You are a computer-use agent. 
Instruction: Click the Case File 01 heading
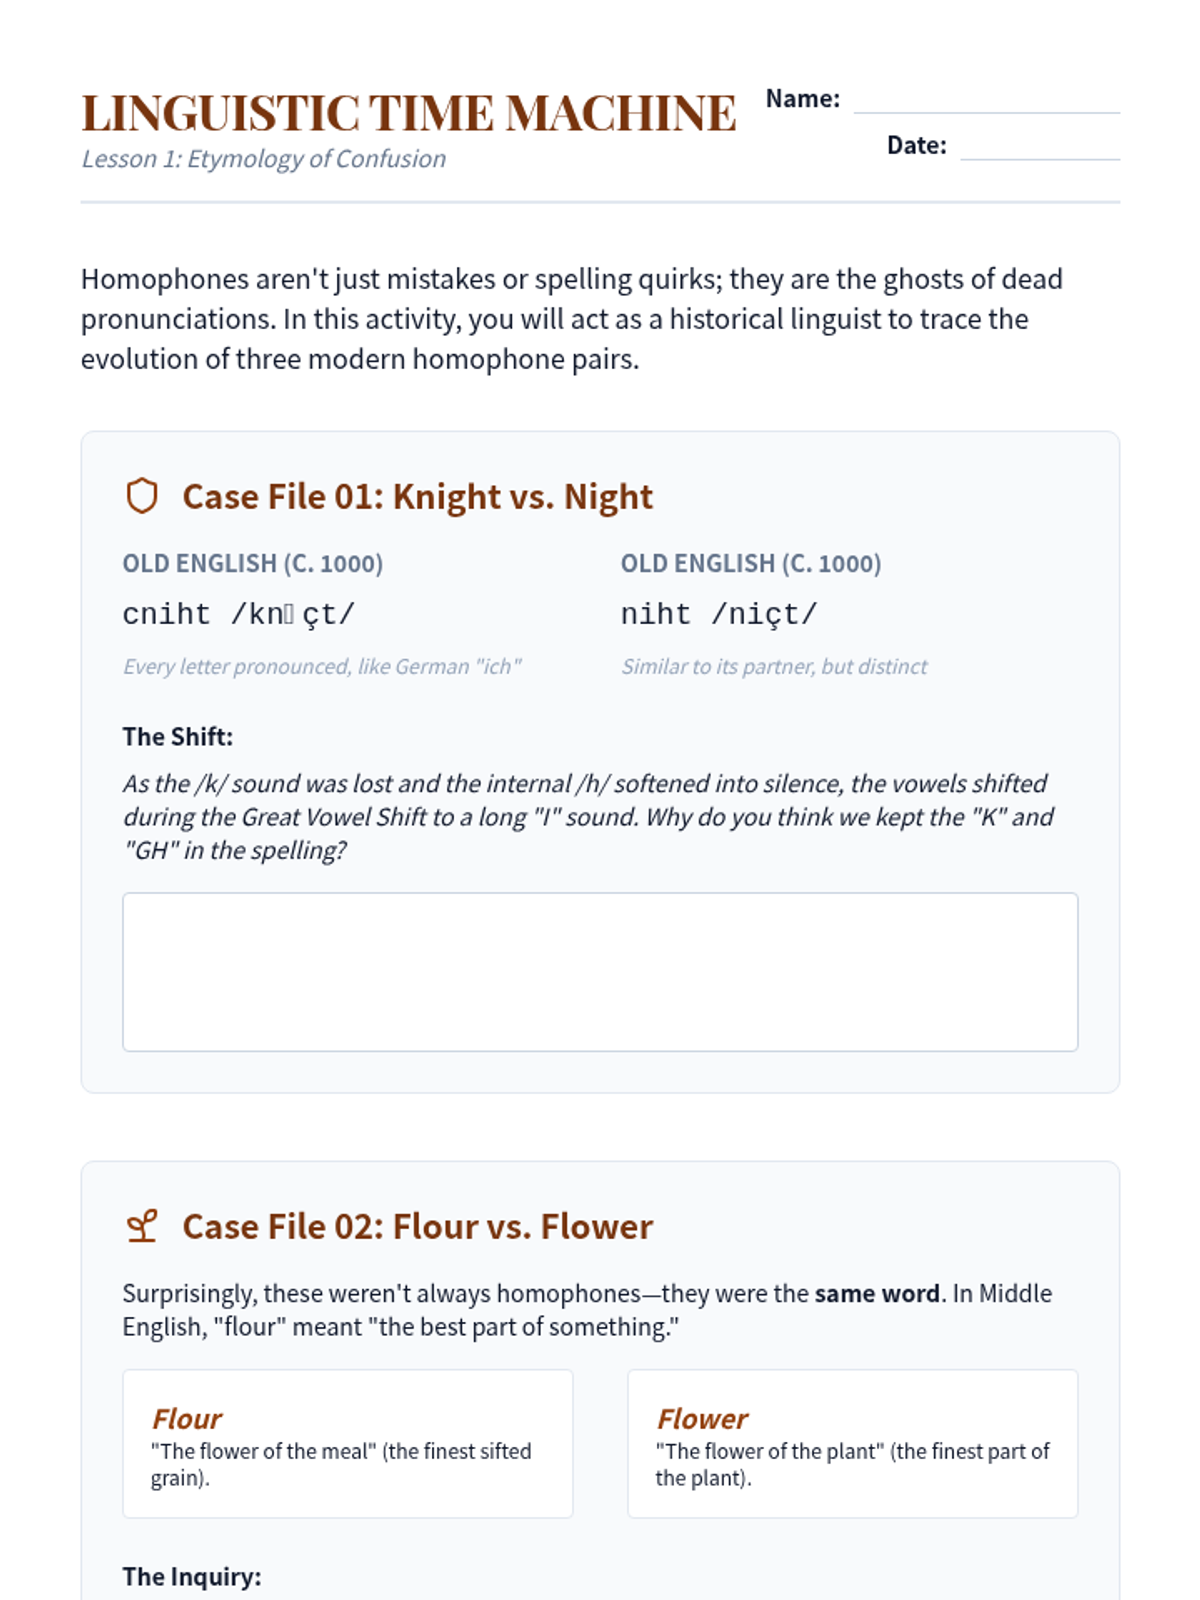pyautogui.click(x=417, y=497)
